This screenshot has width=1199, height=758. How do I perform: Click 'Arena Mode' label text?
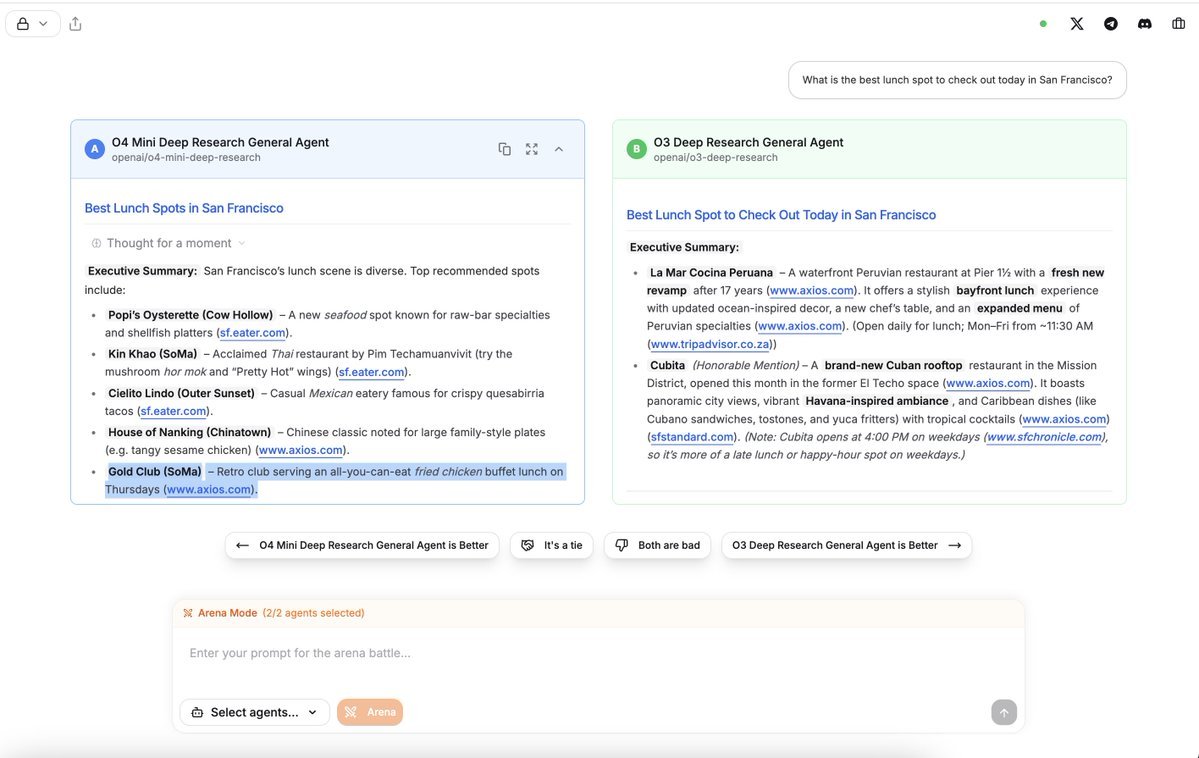click(227, 613)
